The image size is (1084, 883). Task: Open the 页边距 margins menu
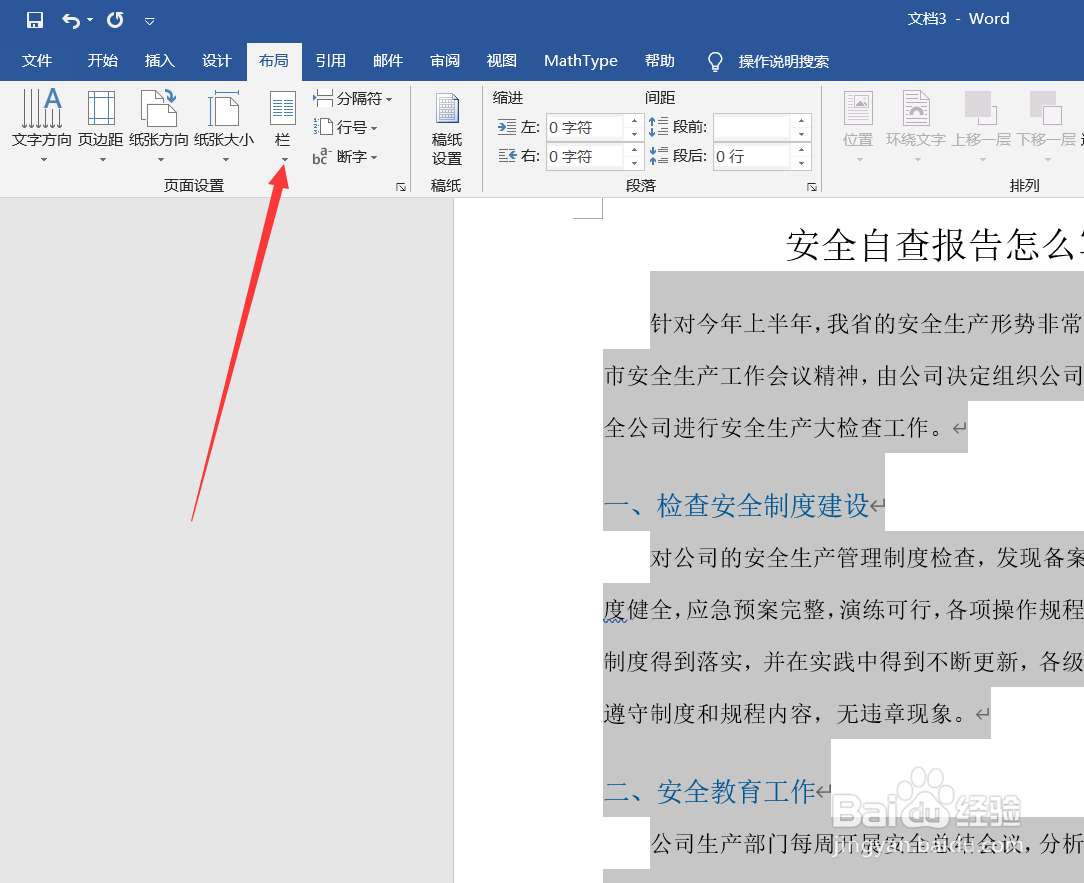tap(101, 126)
